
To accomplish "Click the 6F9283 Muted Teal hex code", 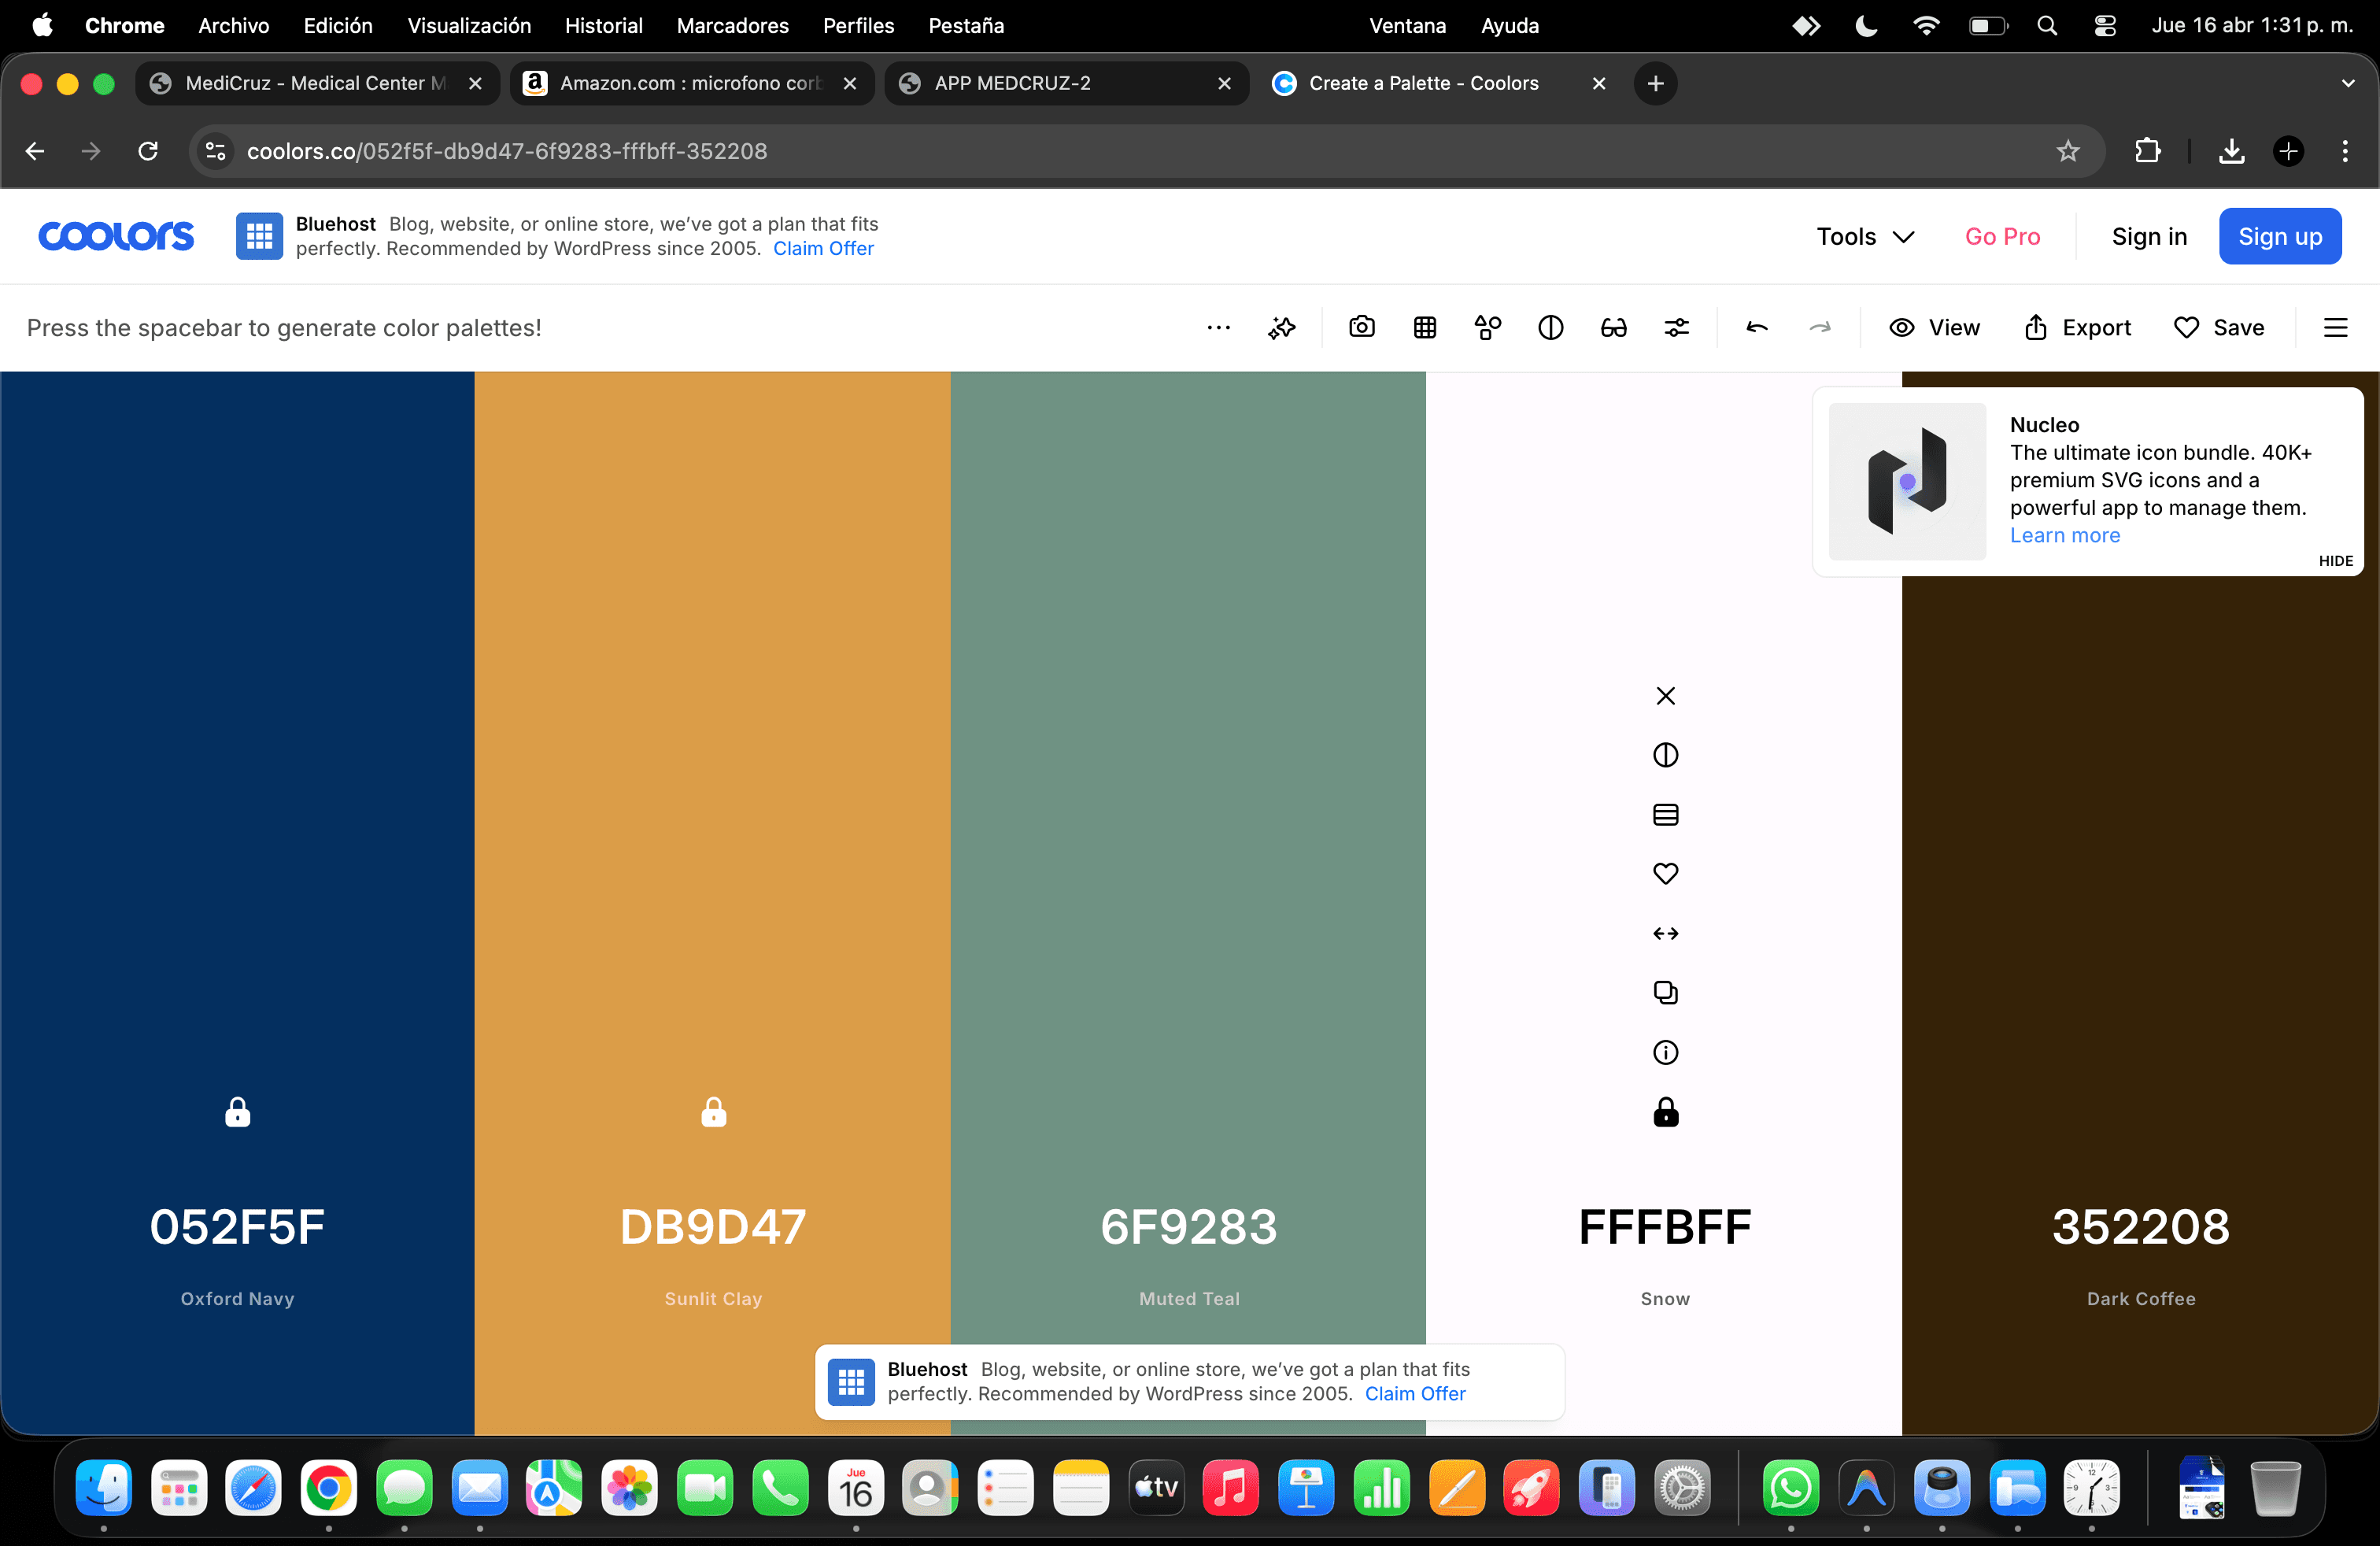I will pos(1188,1227).
